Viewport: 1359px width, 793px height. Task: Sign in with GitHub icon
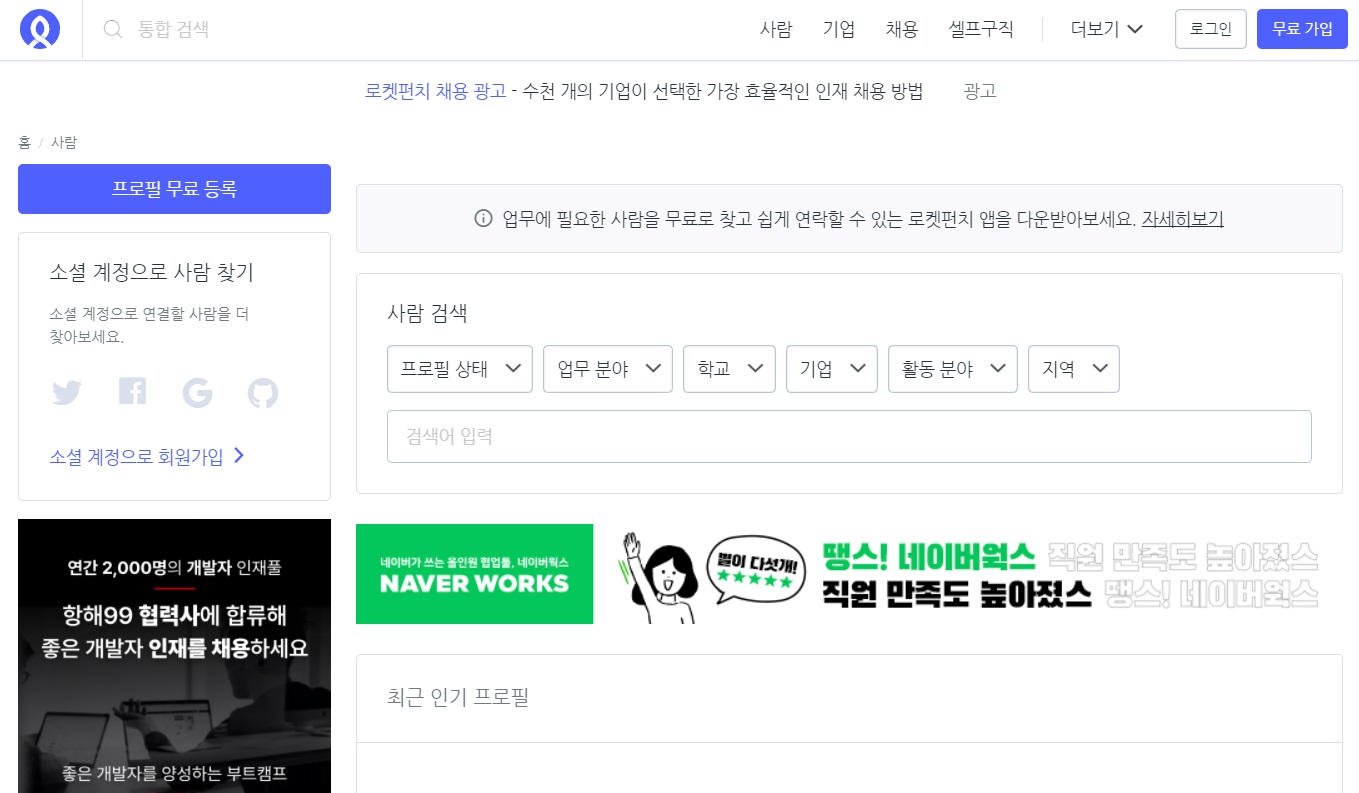pyautogui.click(x=263, y=393)
